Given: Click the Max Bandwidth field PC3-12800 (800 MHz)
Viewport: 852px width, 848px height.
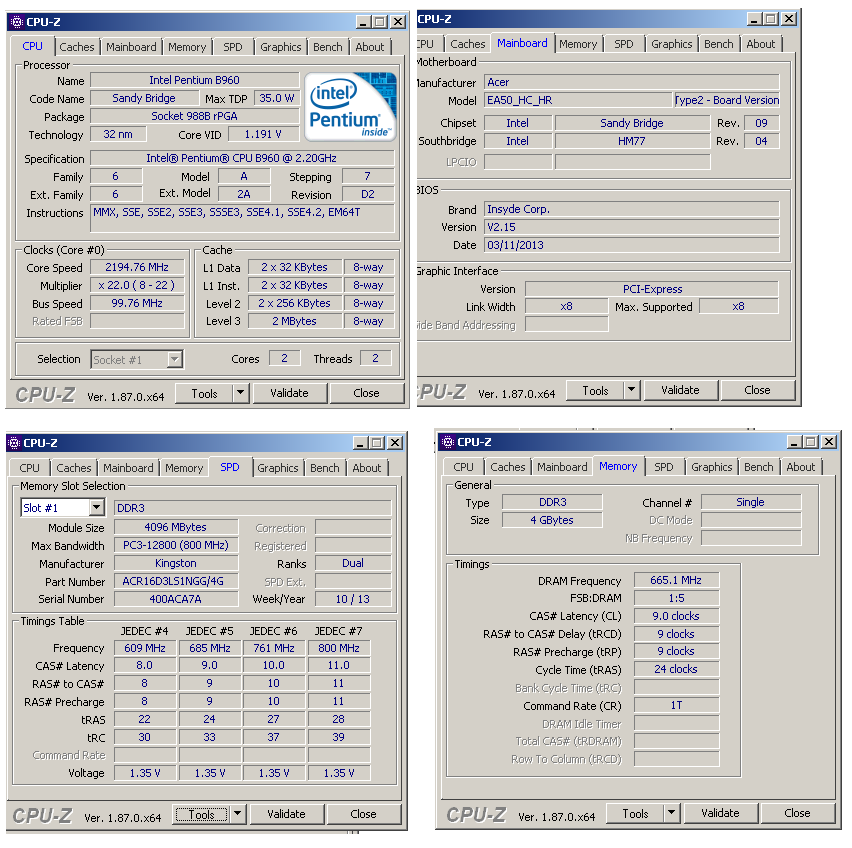Looking at the screenshot, I should 176,545.
